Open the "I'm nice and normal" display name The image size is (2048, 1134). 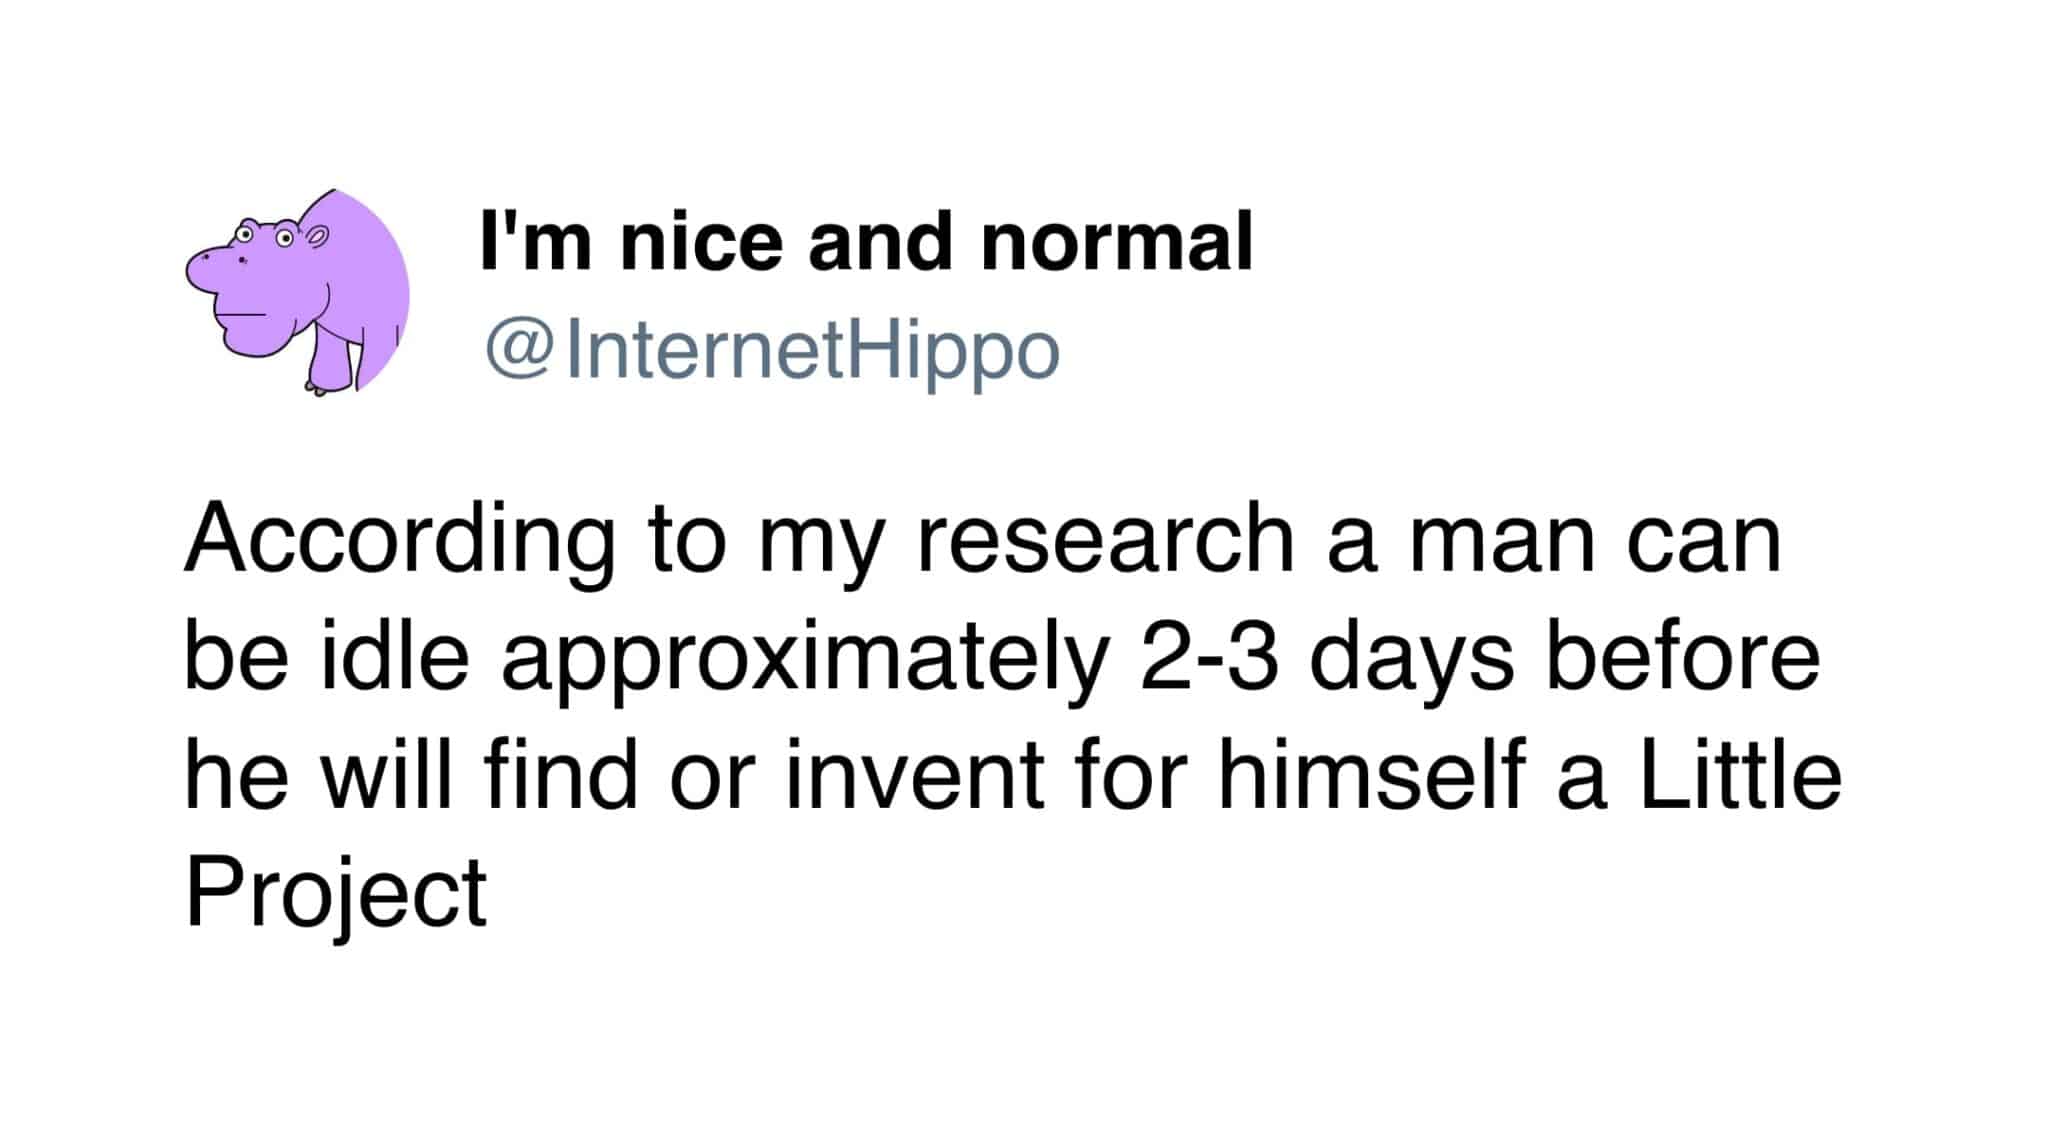[866, 243]
